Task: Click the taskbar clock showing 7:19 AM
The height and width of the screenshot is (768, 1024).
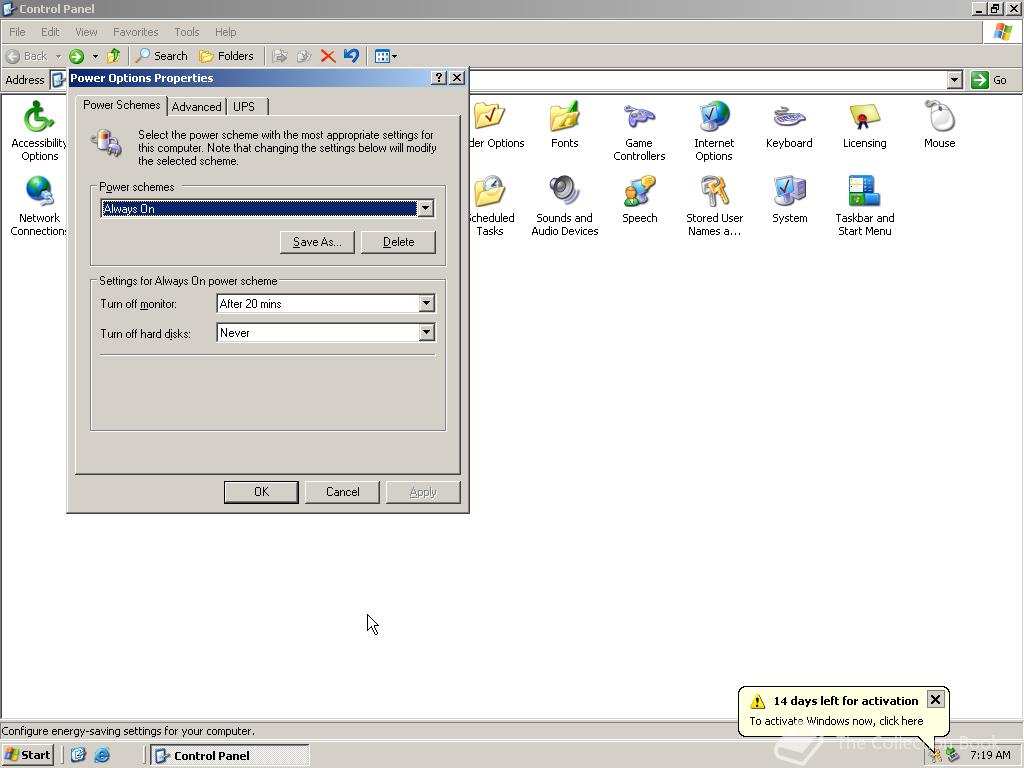Action: pos(990,755)
